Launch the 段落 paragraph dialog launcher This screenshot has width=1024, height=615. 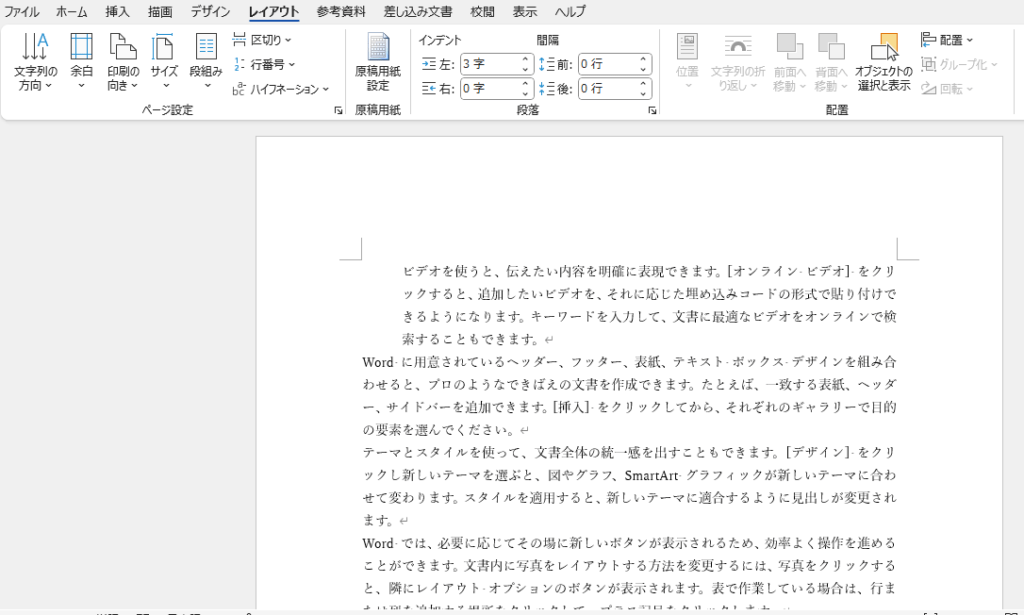pos(652,110)
